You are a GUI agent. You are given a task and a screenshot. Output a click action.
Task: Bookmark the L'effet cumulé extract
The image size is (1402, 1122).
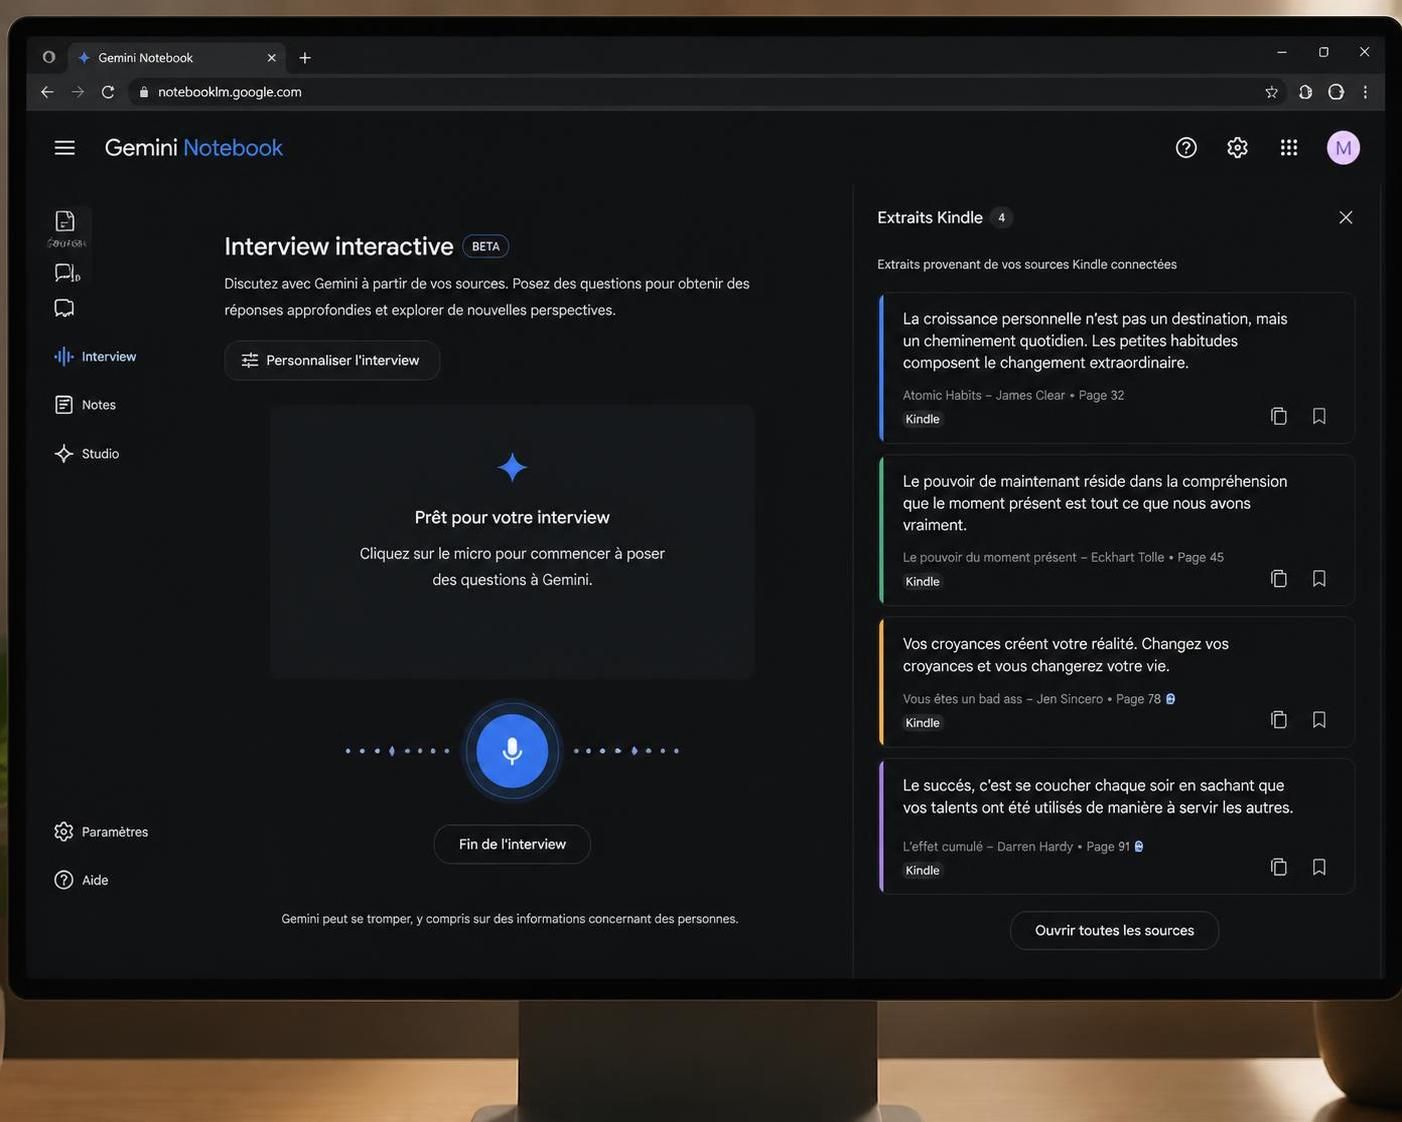point(1319,867)
